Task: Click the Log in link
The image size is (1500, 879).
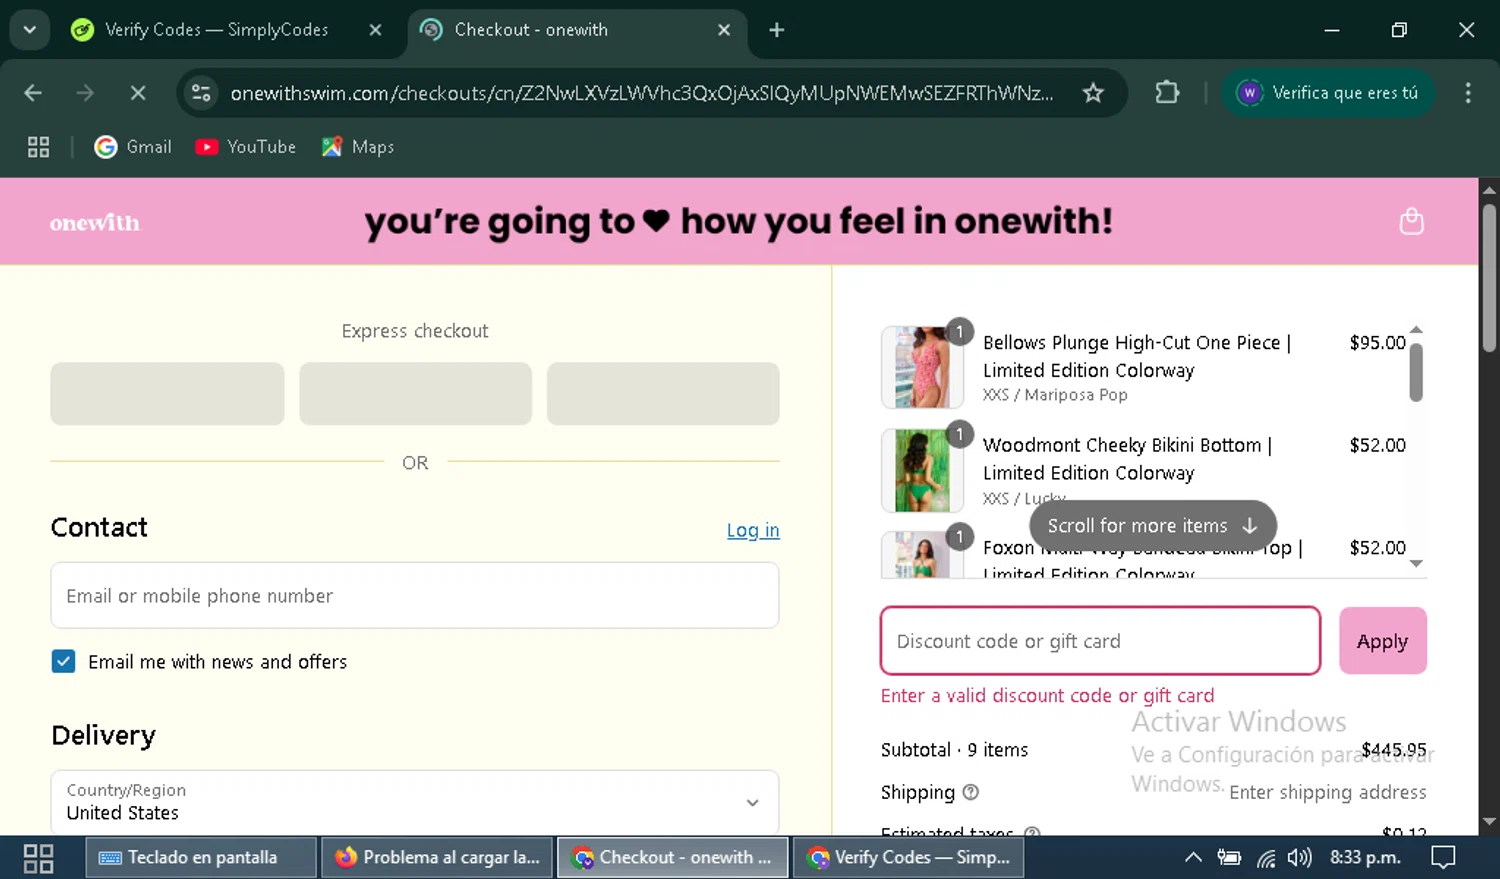Action: click(x=753, y=530)
